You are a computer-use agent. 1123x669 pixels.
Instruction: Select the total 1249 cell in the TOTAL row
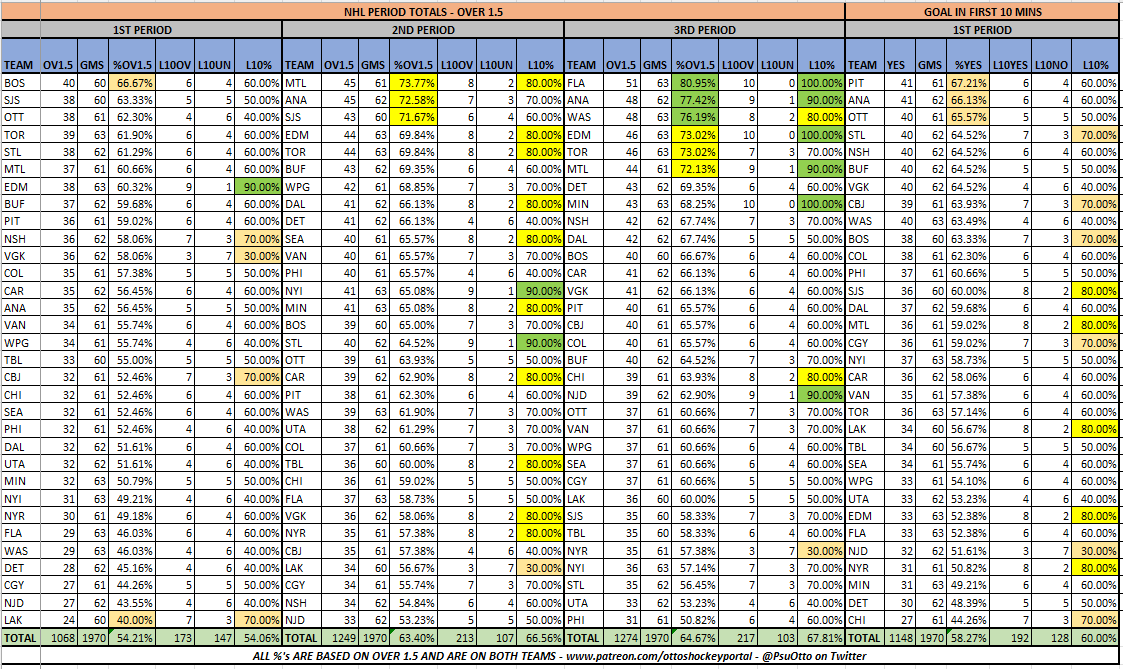(339, 637)
